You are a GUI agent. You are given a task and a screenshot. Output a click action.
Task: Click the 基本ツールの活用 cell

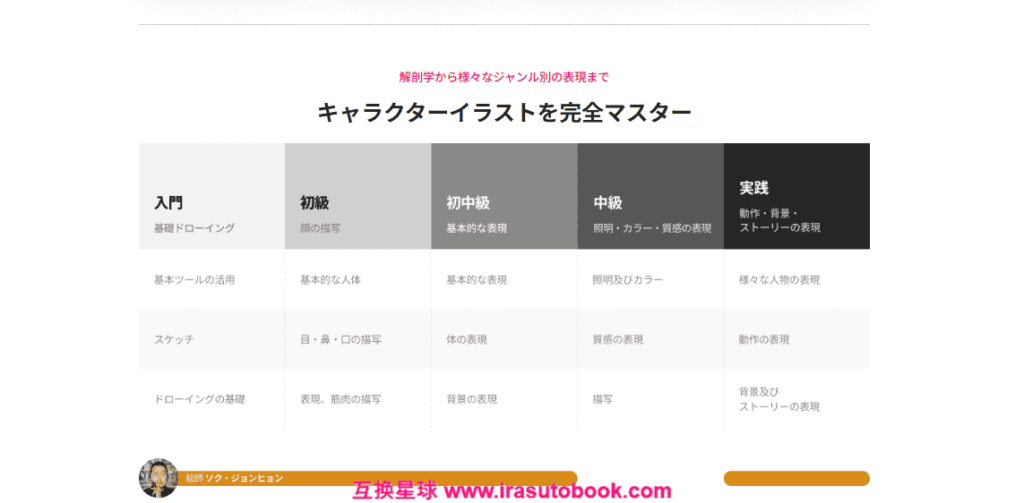194,280
